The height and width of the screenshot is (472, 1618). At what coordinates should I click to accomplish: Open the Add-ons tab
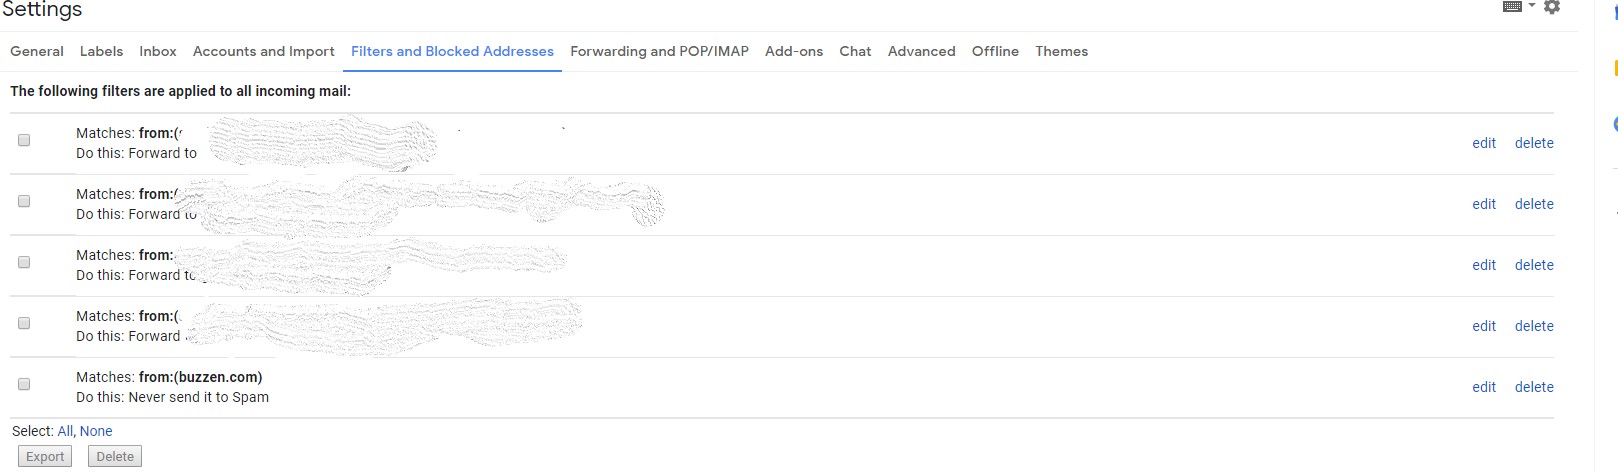[x=794, y=51]
